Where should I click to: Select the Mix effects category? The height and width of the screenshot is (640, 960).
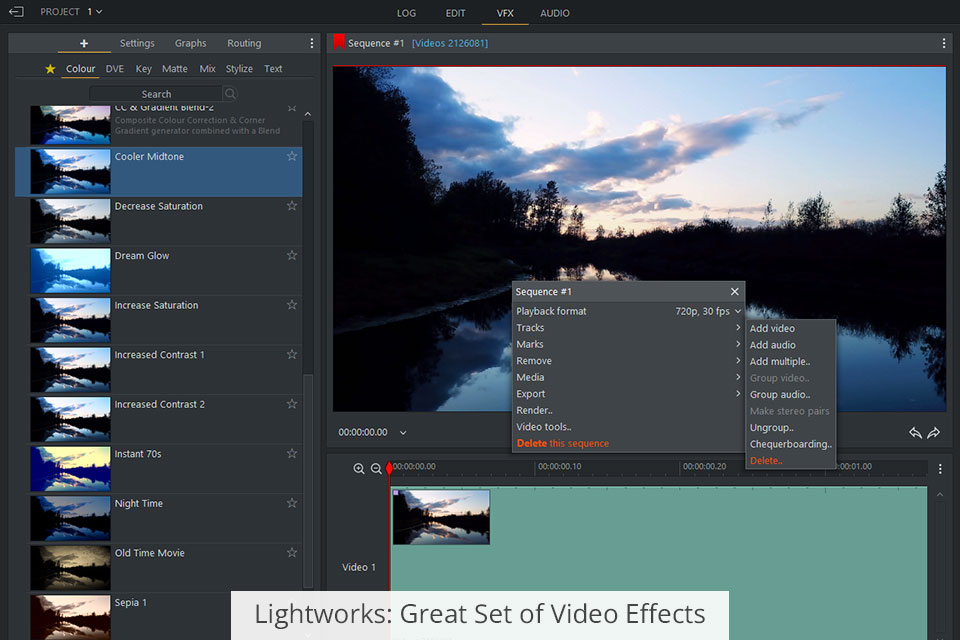208,69
